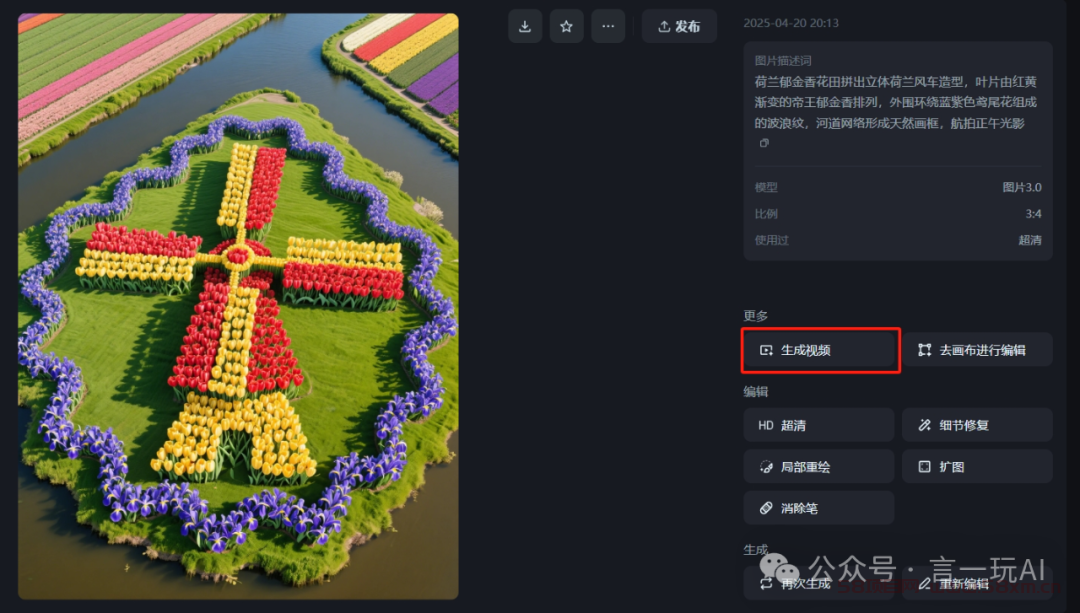The width and height of the screenshot is (1080, 613).
Task: Choose the 局部重绘 inpaint option
Action: tap(819, 466)
